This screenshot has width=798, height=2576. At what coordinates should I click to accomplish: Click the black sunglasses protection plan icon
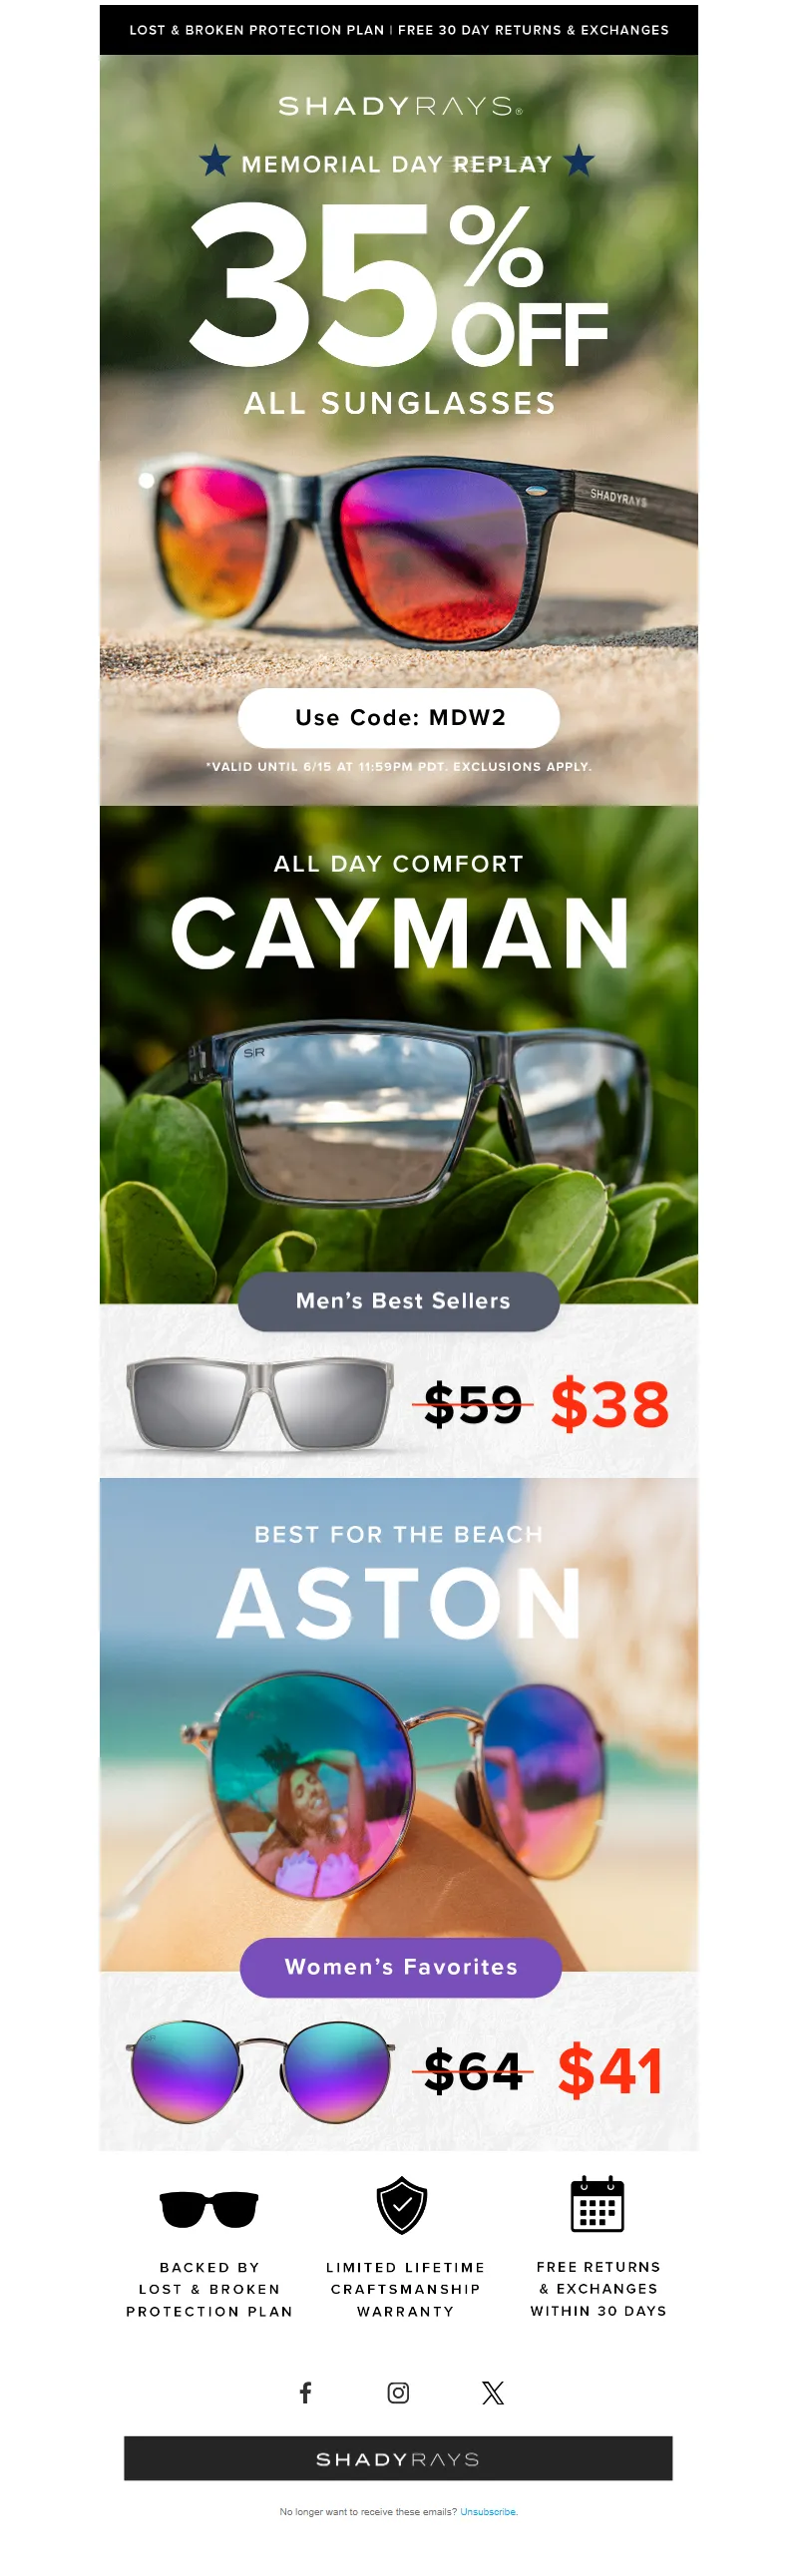[209, 2209]
